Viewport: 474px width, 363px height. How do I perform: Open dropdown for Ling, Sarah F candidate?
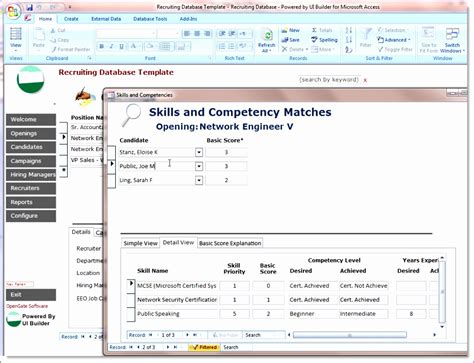(x=199, y=180)
